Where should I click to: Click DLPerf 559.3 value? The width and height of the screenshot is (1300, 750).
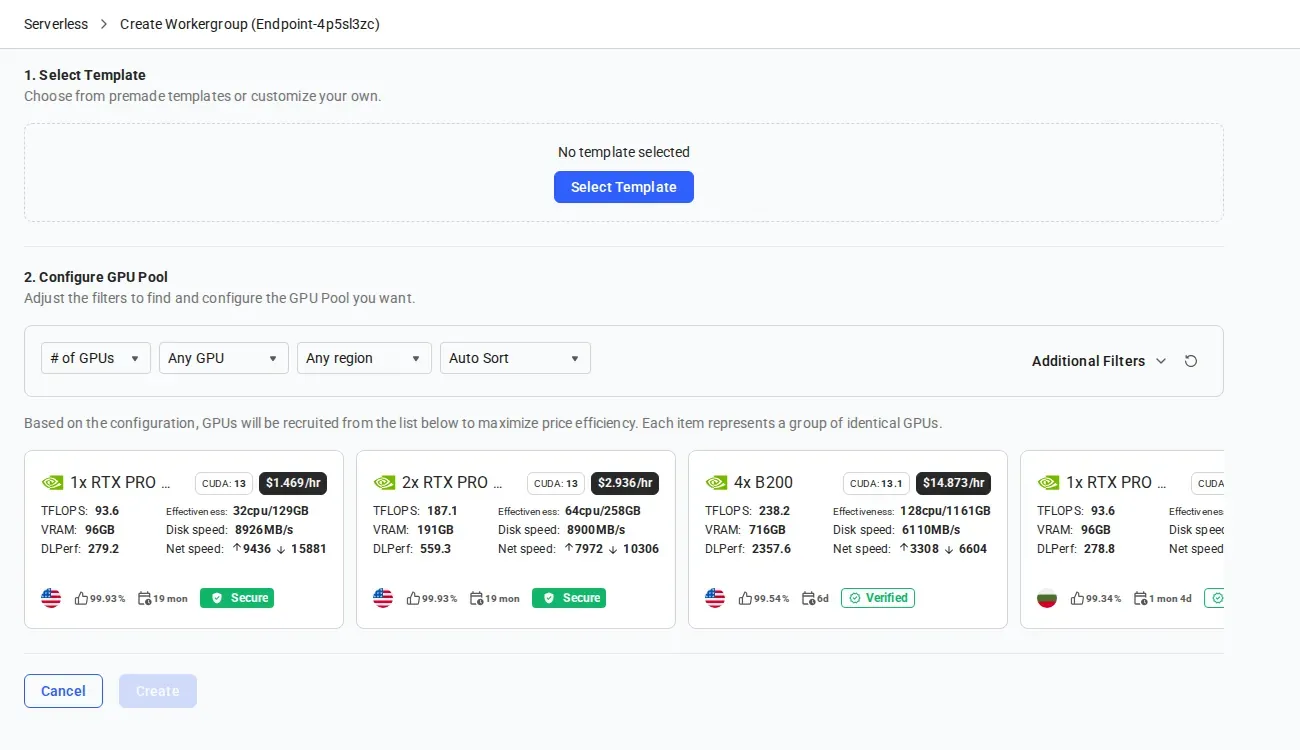(434, 548)
